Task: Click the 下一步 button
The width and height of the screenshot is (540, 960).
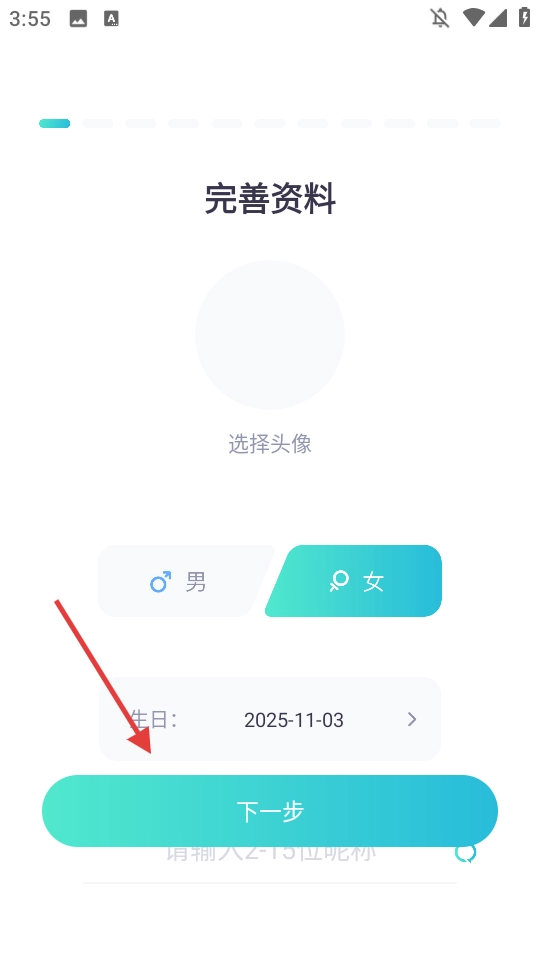Action: click(270, 811)
